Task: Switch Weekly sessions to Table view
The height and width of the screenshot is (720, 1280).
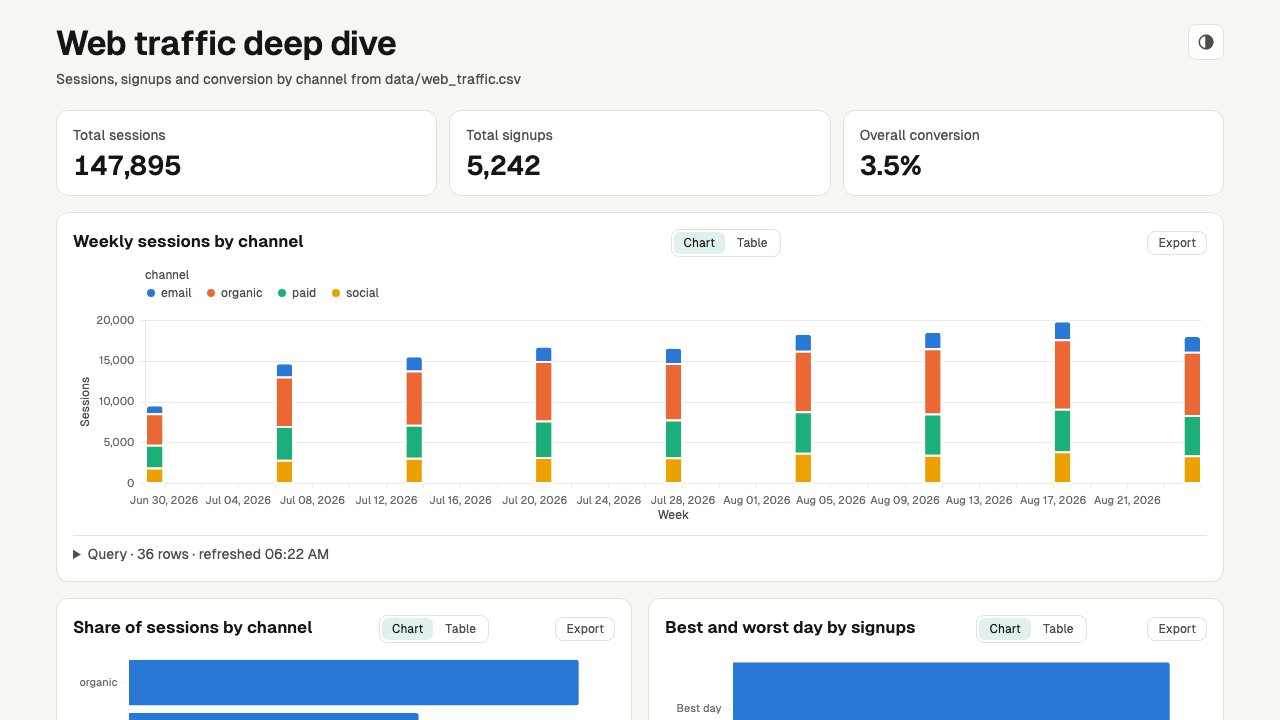Action: click(x=752, y=243)
